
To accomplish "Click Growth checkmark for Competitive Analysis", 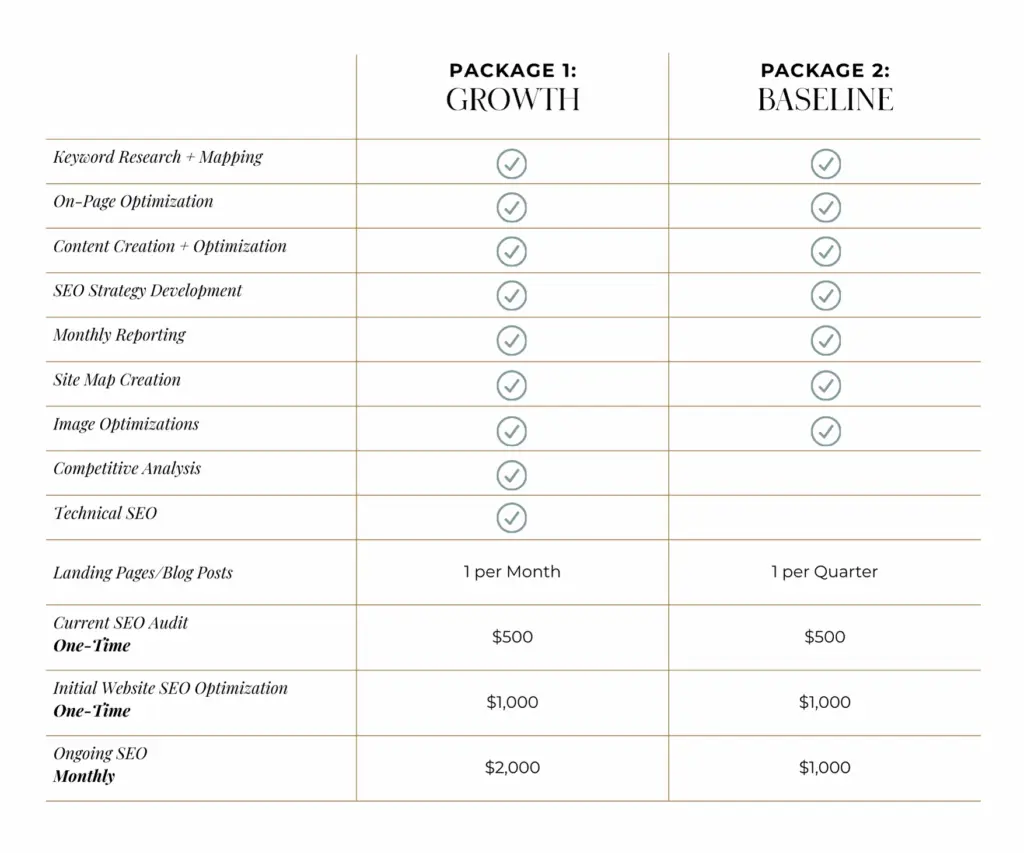I will point(512,474).
